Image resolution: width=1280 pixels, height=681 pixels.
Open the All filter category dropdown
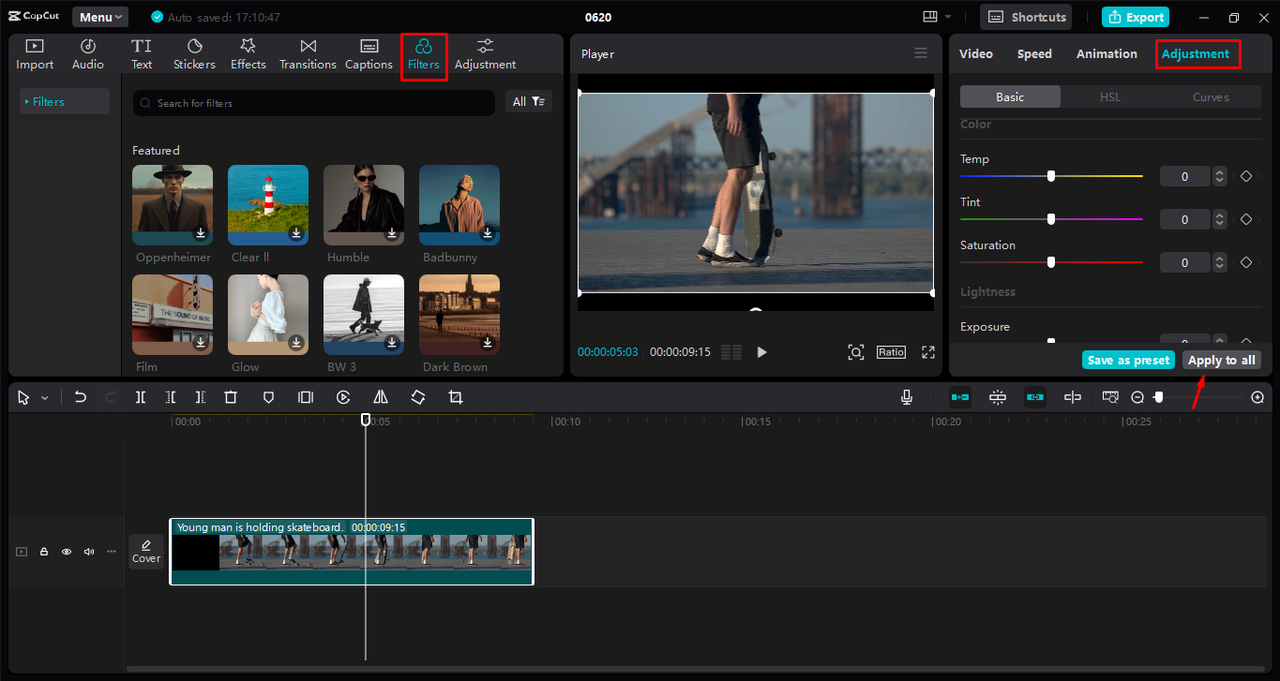[x=529, y=101]
